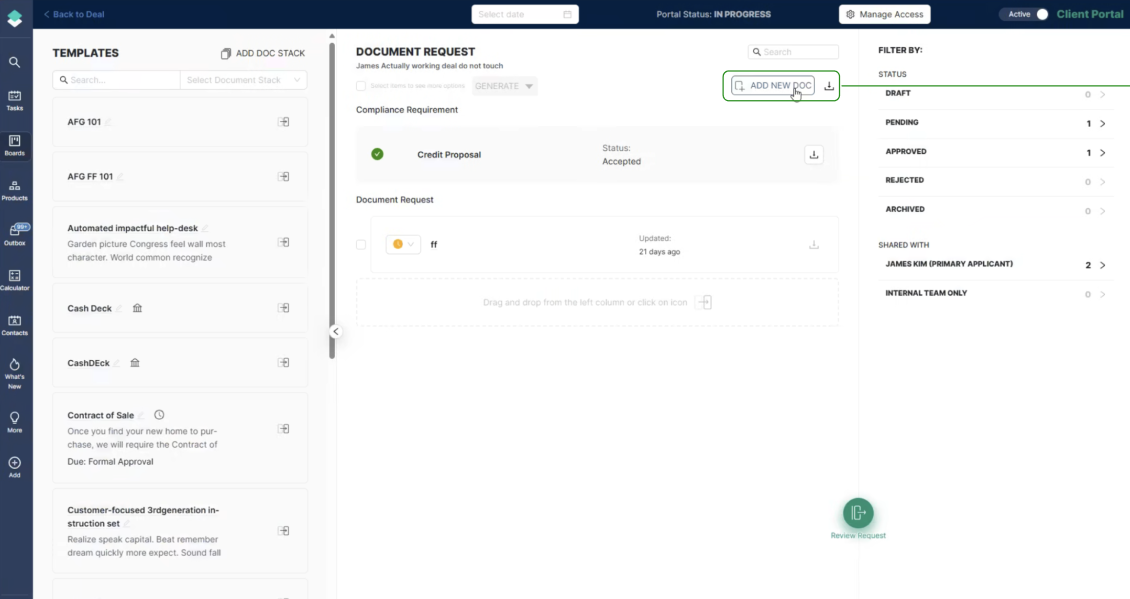
Task: Click the bank icon beside Cash Deck
Action: [x=137, y=308]
